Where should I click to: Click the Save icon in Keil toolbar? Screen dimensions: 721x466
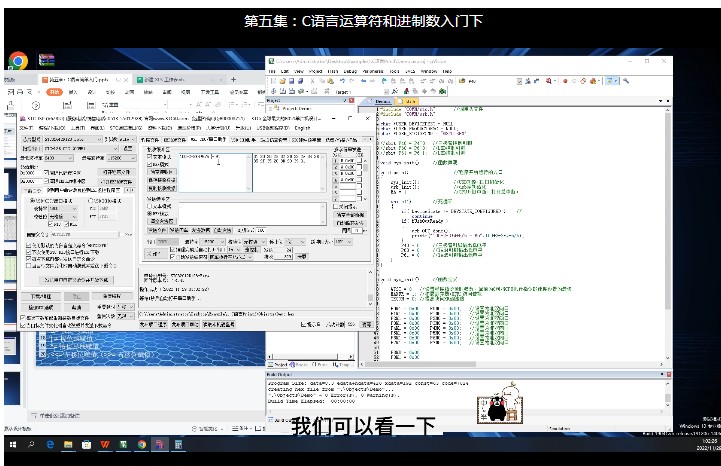(291, 81)
